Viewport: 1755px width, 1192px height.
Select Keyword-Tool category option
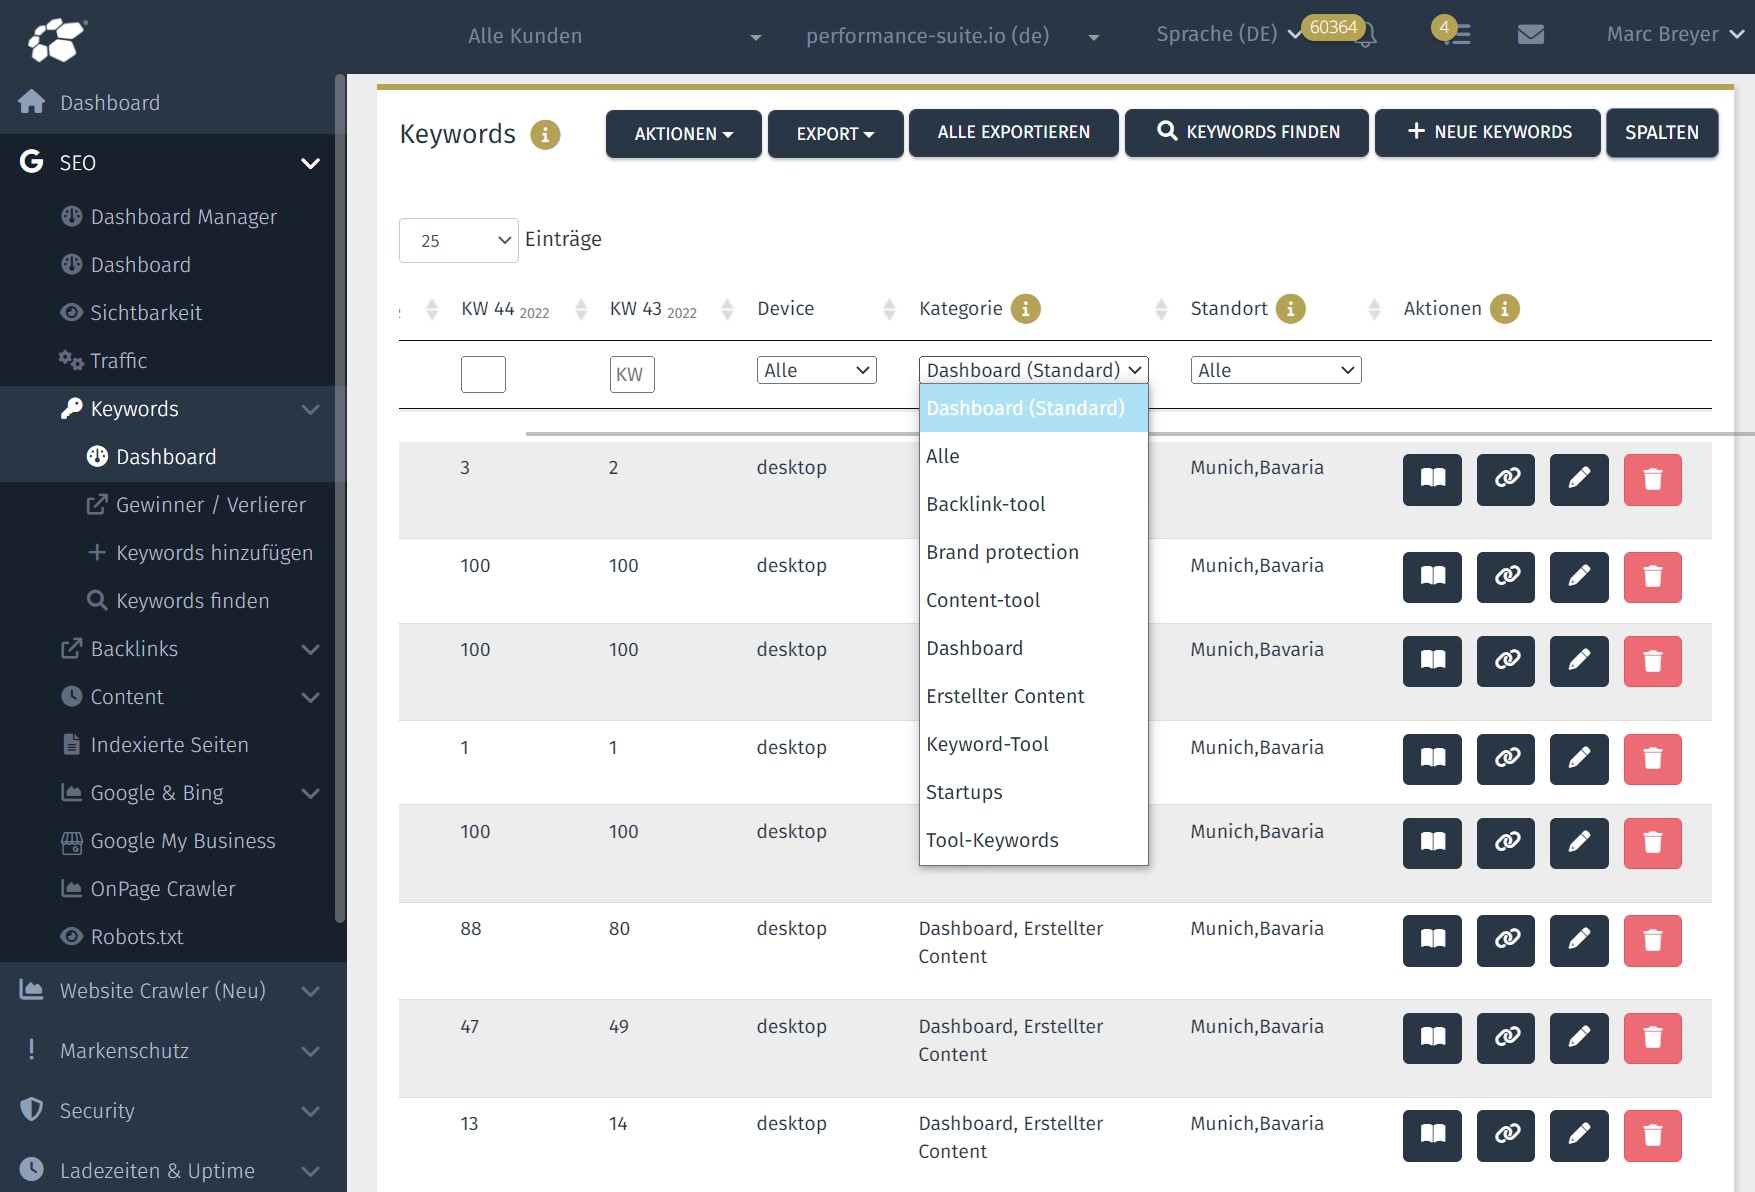pos(1033,744)
